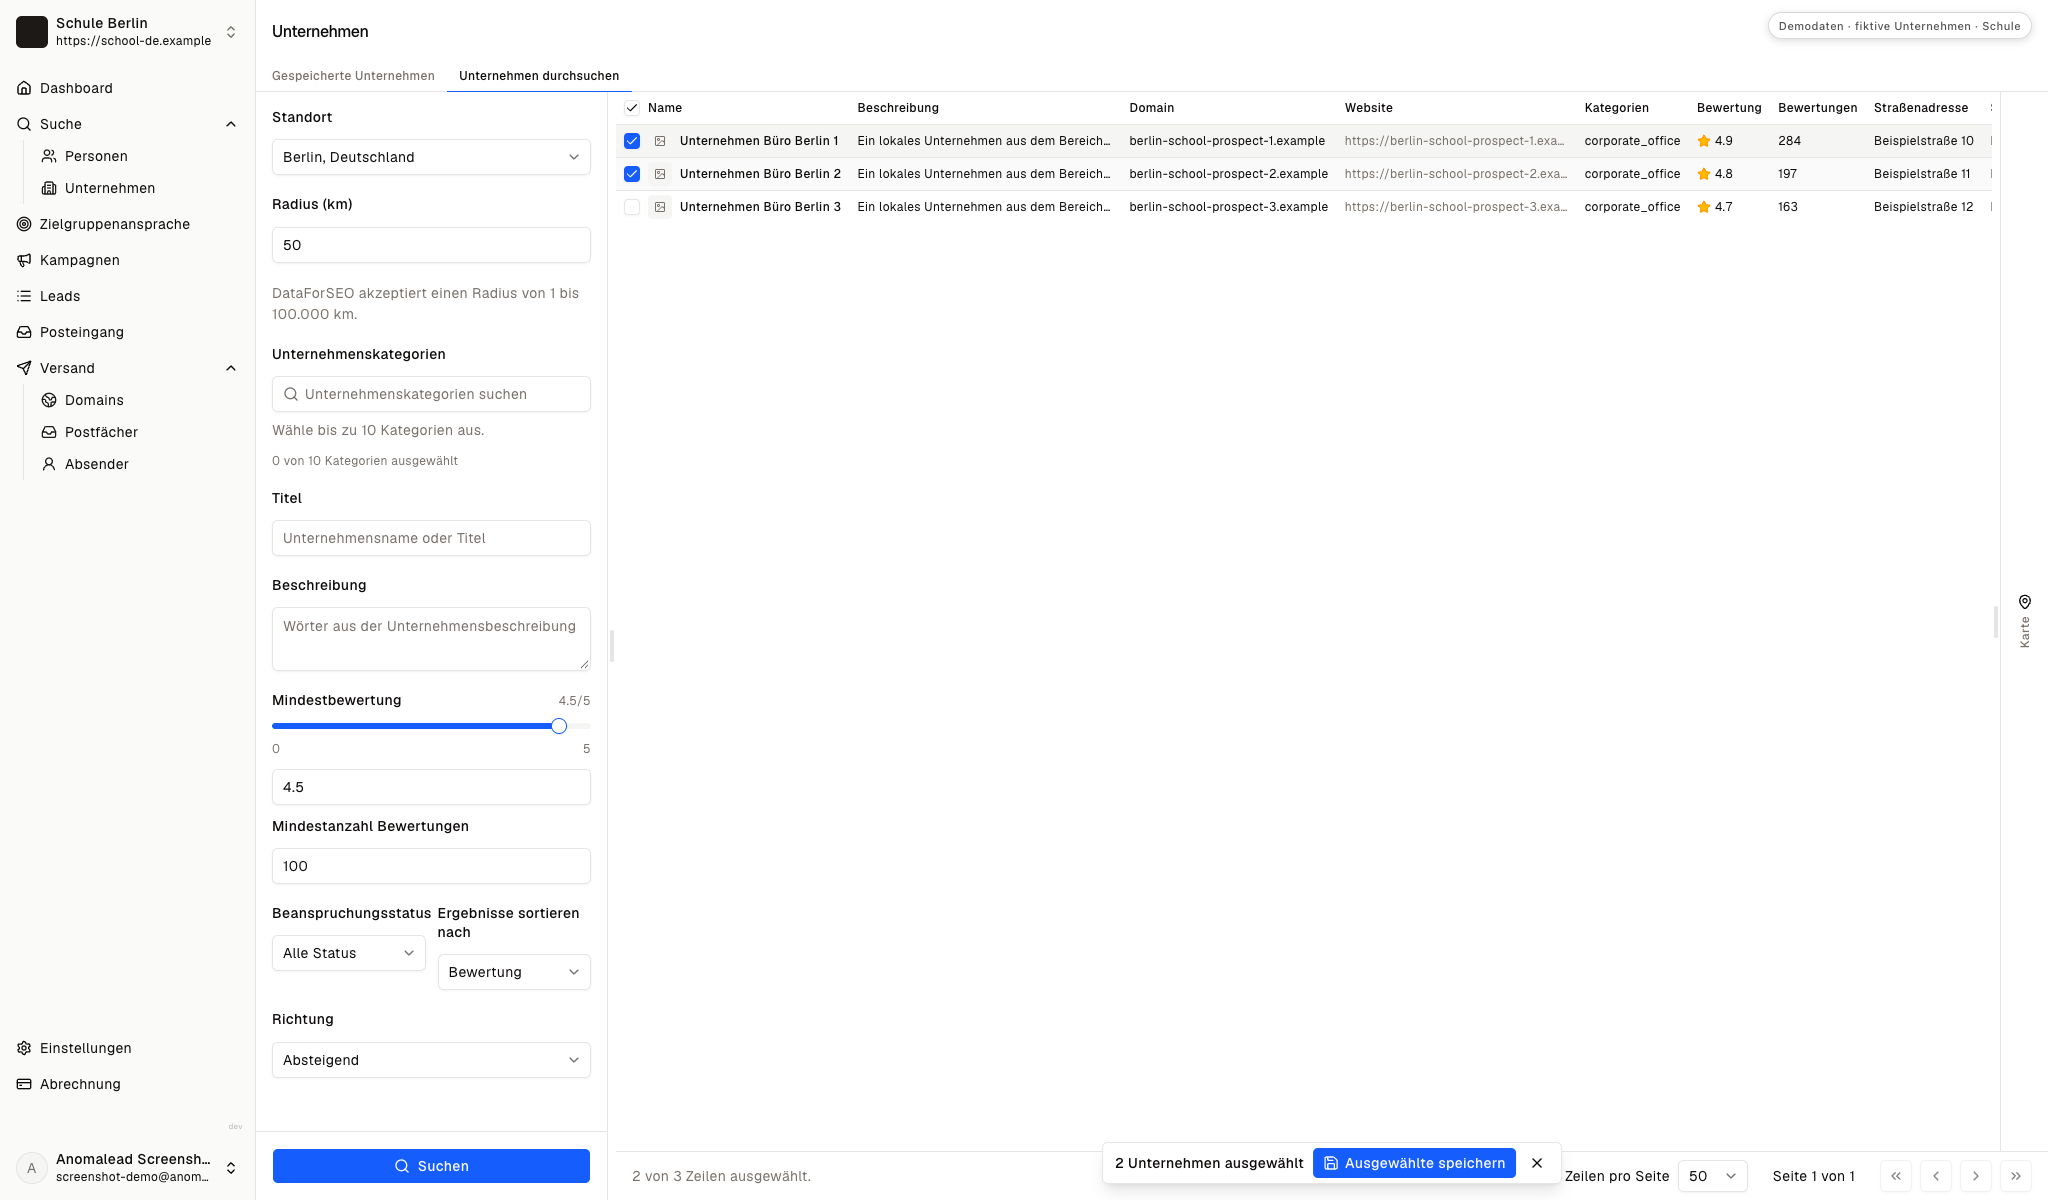The image size is (2048, 1200).
Task: Click the blue Suchen button
Action: [x=431, y=1166]
